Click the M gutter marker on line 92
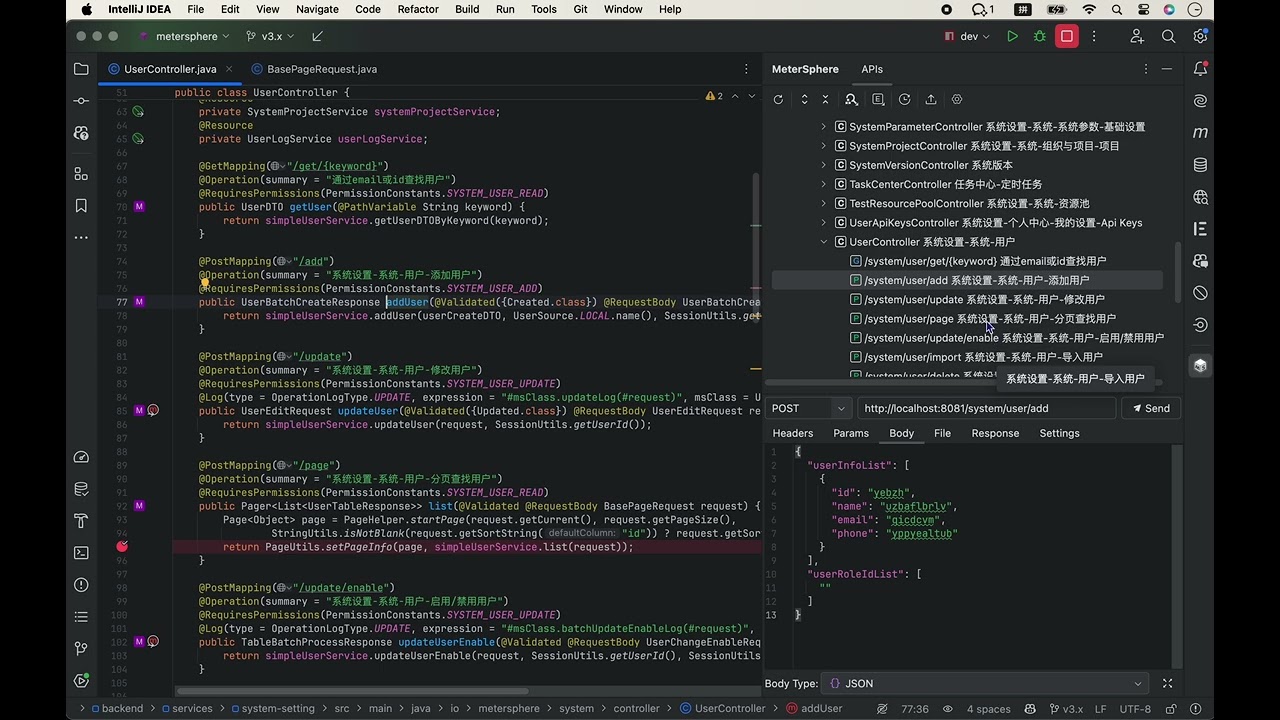 [x=139, y=506]
